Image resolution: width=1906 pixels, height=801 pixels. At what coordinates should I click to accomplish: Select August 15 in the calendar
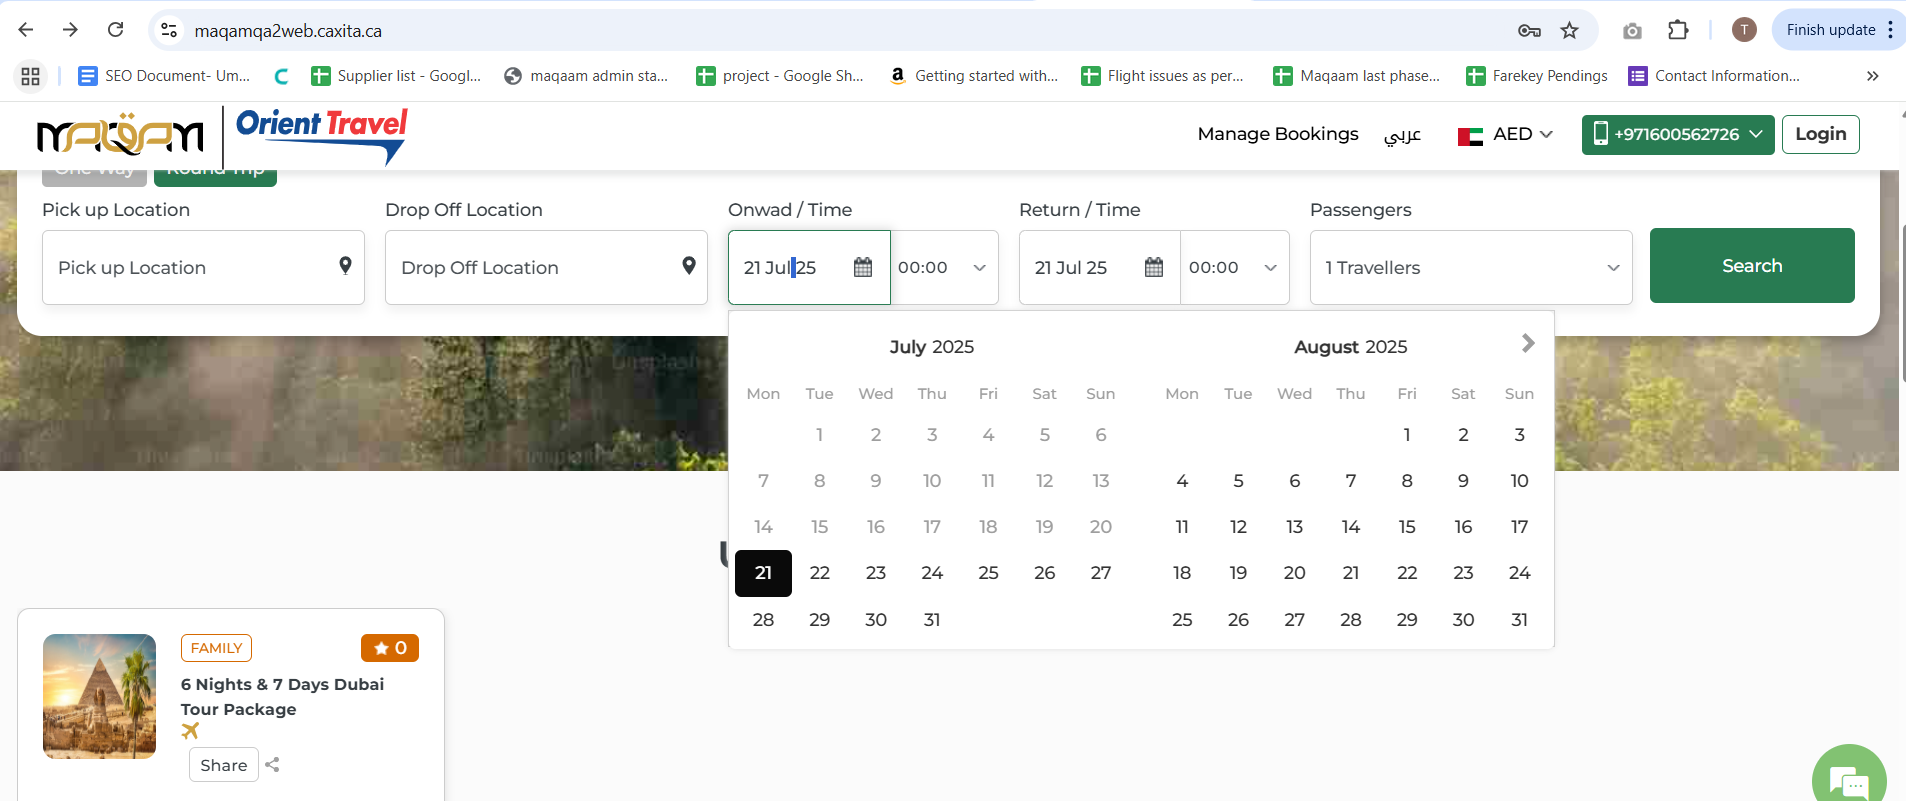coord(1406,527)
